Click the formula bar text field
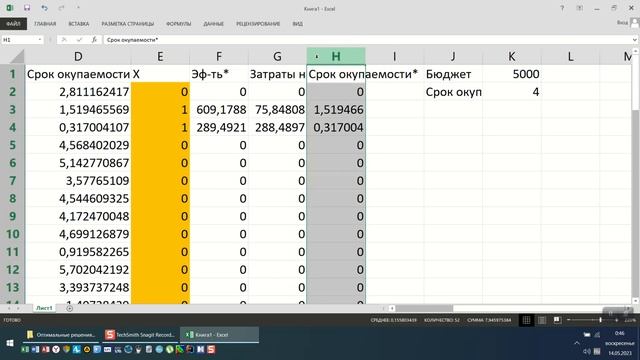 pos(367,40)
